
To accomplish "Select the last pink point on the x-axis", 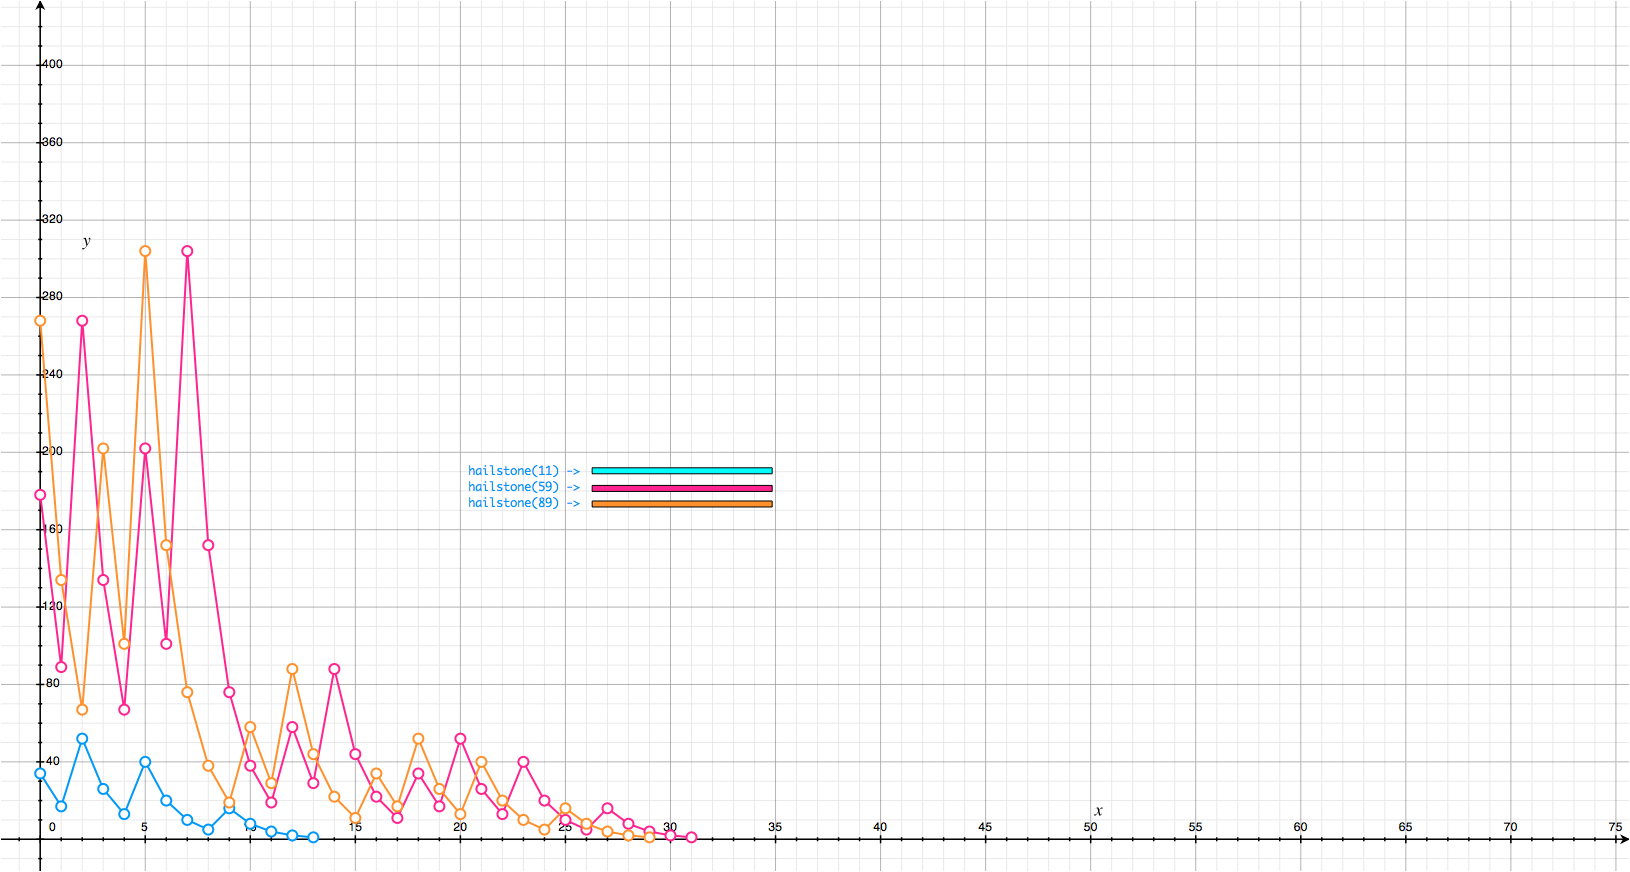I will [x=691, y=838].
